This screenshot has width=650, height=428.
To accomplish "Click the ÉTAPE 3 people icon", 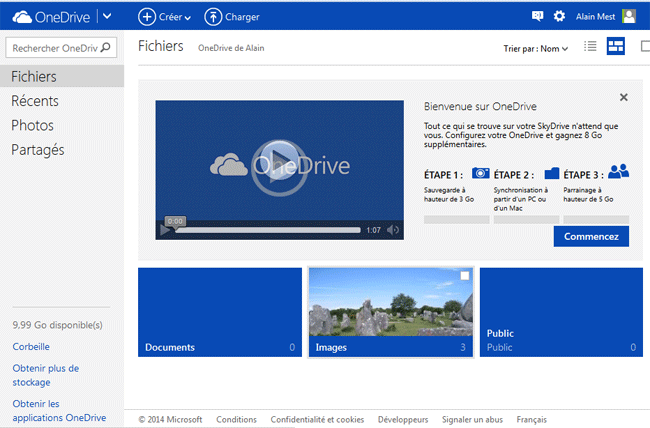I will 618,171.
